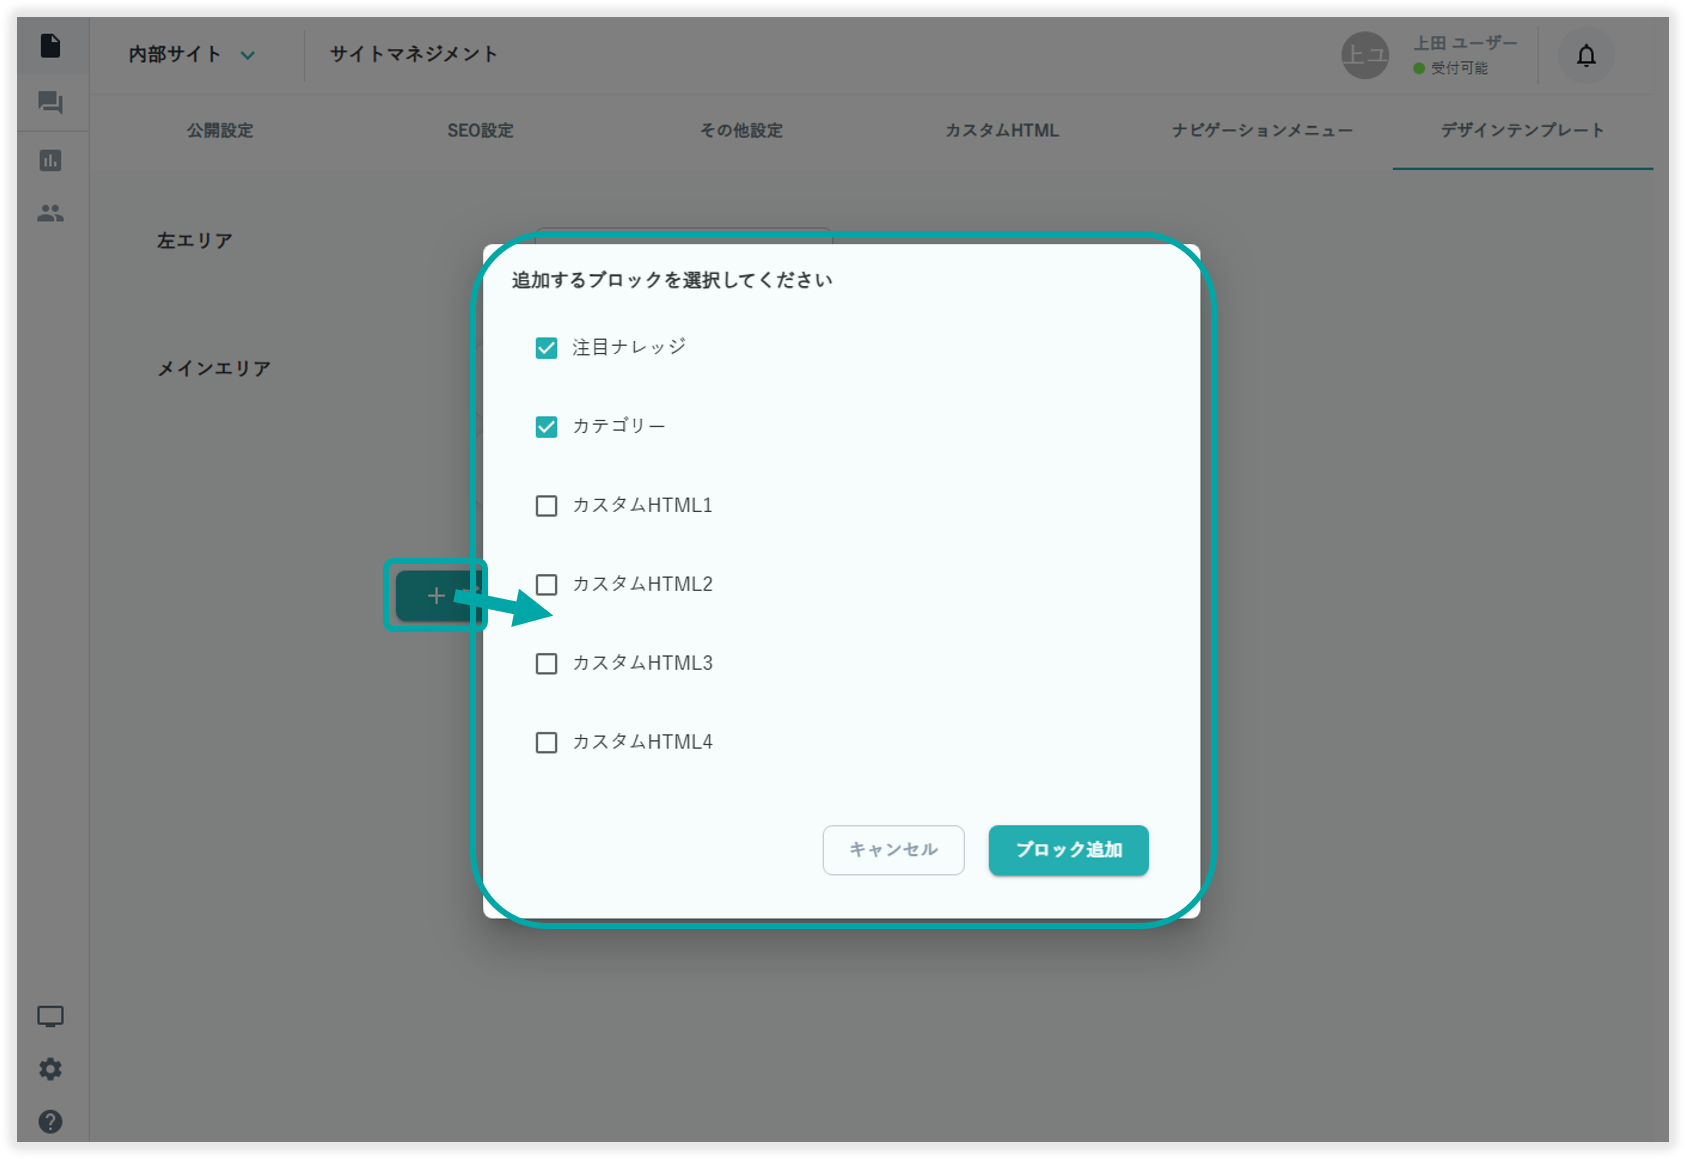Image resolution: width=1686 pixels, height=1159 pixels.
Task: Enable the カスタムHTML2 checkbox
Action: tap(546, 585)
